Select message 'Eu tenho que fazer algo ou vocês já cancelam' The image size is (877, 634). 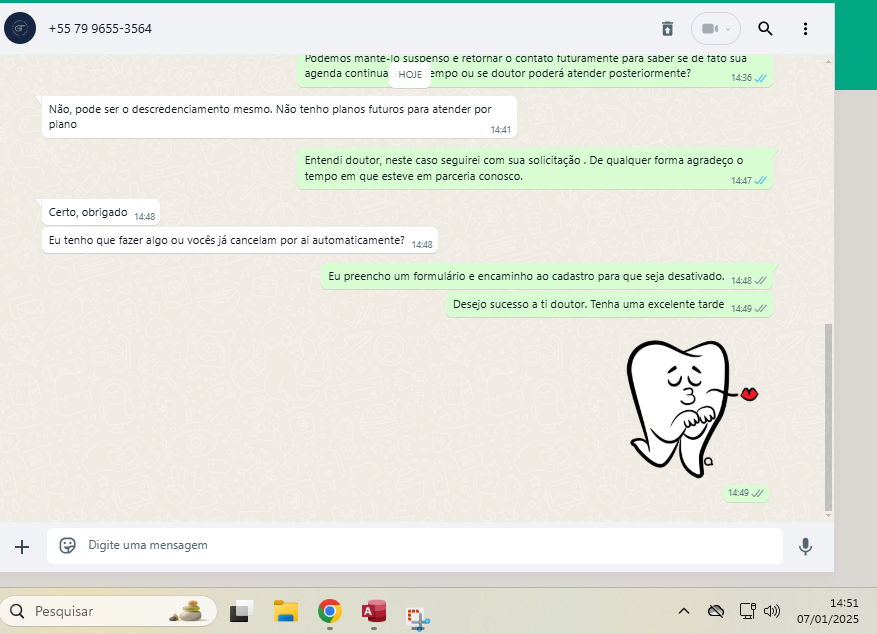240,240
